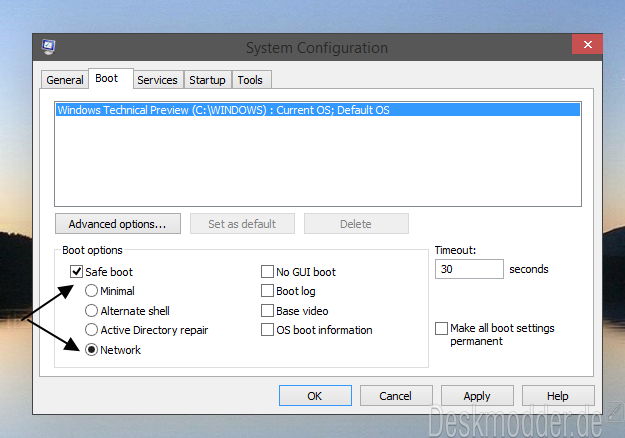Click the System Configuration title text
Screen dimensions: 625x438
tap(317, 48)
